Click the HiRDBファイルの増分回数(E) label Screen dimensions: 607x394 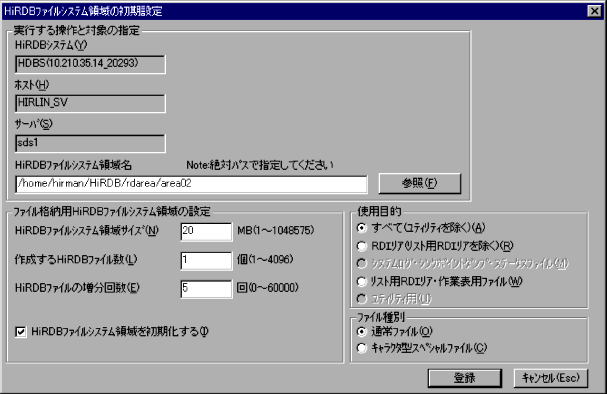(77, 288)
